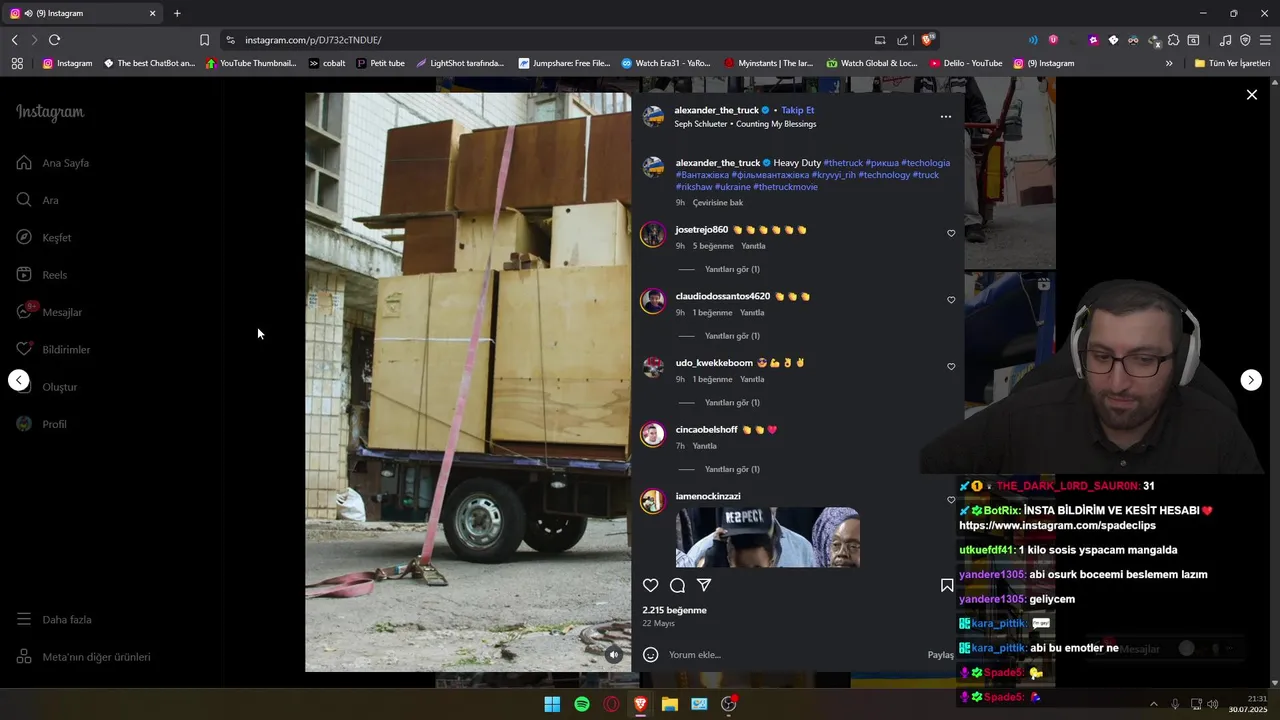Open the browser hamburger menu
The image size is (1280, 720).
click(x=1265, y=40)
